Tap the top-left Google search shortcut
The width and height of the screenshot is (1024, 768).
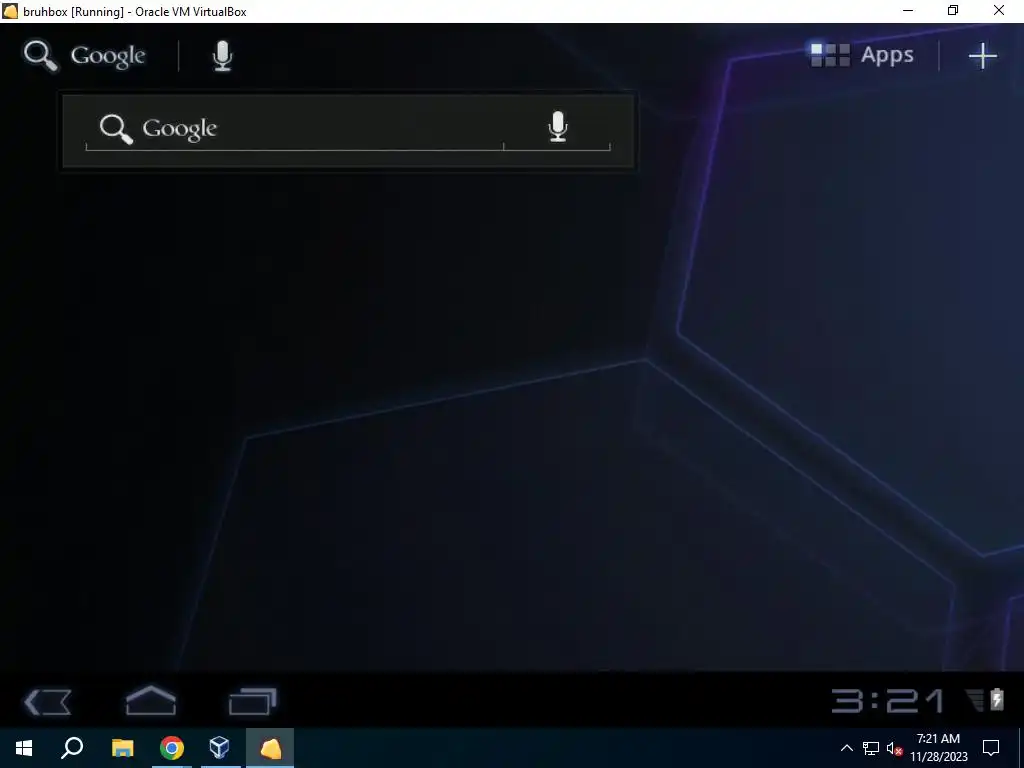click(84, 56)
